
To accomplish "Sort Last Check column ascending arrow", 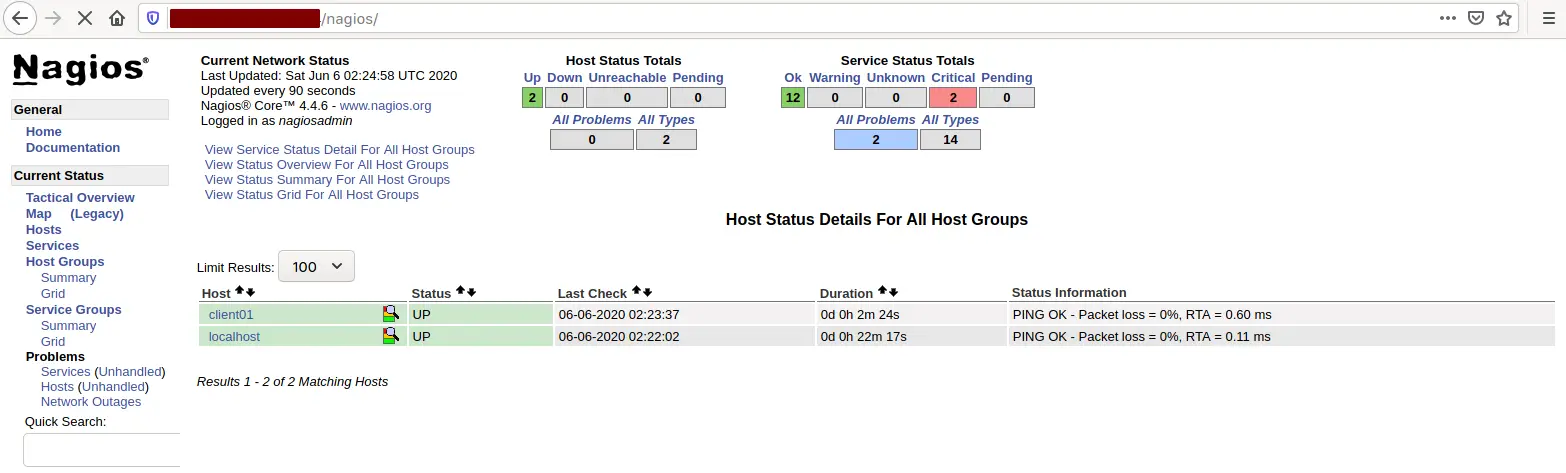I will [x=636, y=292].
